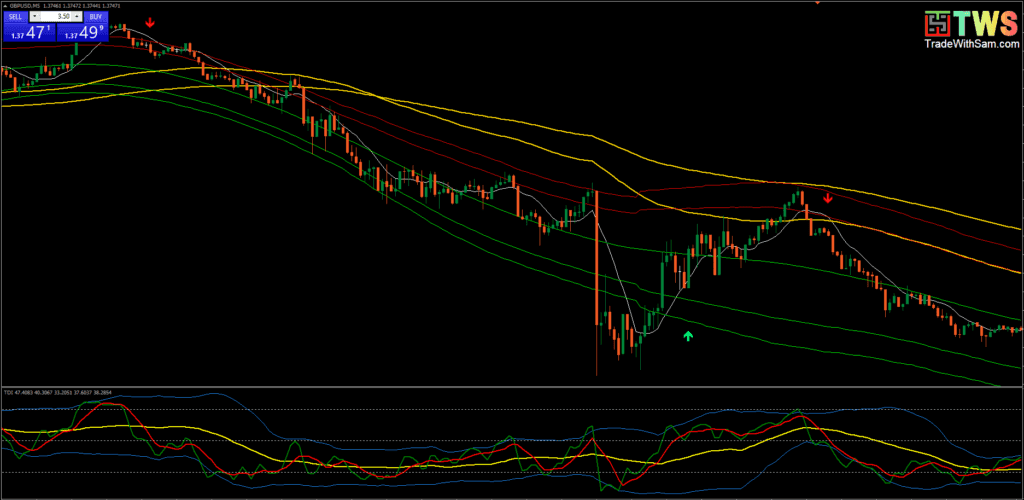Image resolution: width=1024 pixels, height=500 pixels.
Task: Select the red sell arrow on right side
Action: [x=828, y=198]
